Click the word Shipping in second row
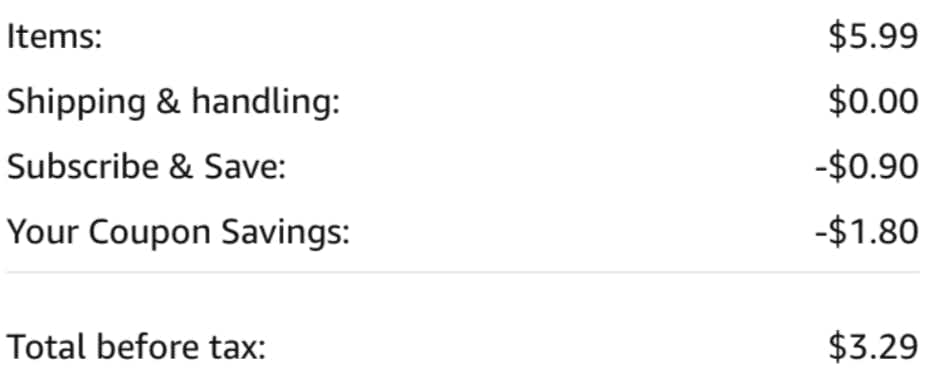 (76, 103)
